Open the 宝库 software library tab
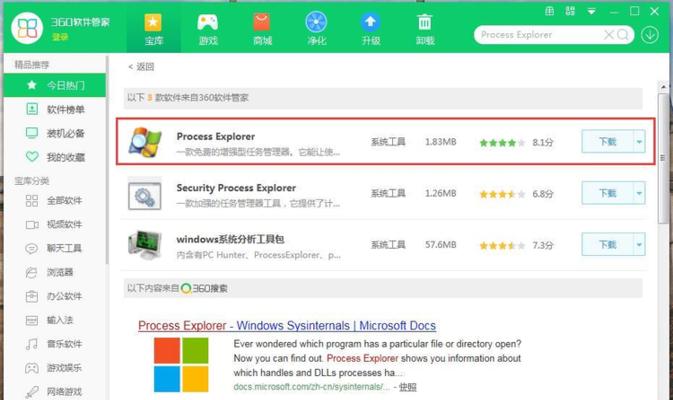This screenshot has width=673, height=400. click(153, 29)
